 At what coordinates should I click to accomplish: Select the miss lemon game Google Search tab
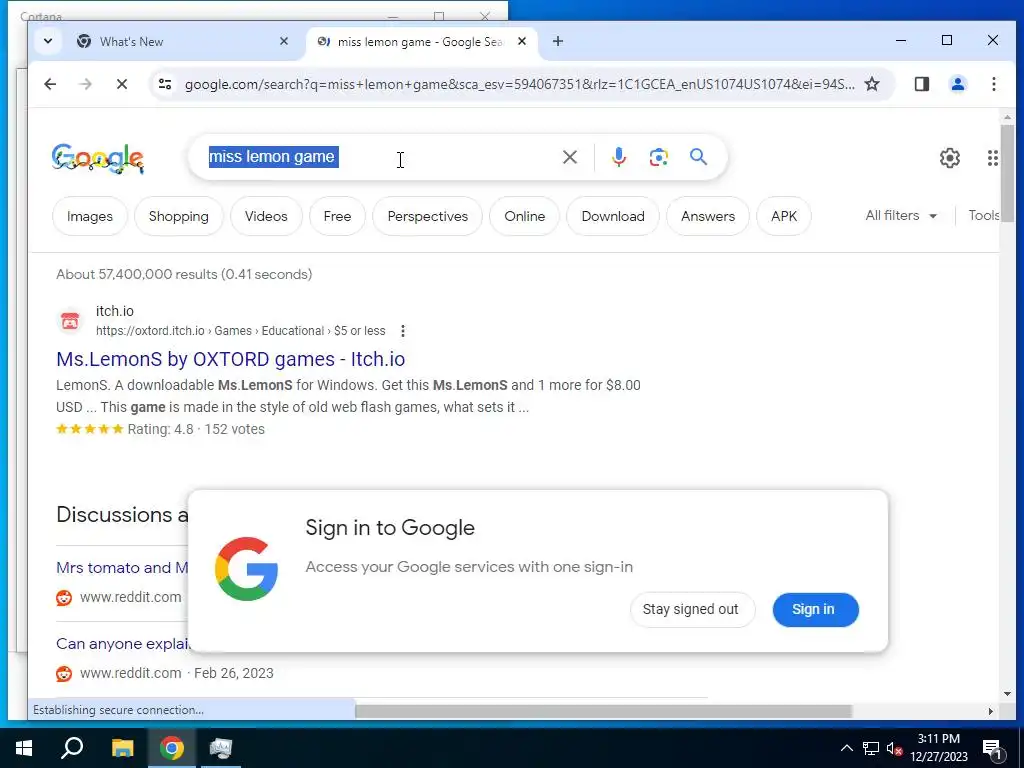tap(422, 42)
